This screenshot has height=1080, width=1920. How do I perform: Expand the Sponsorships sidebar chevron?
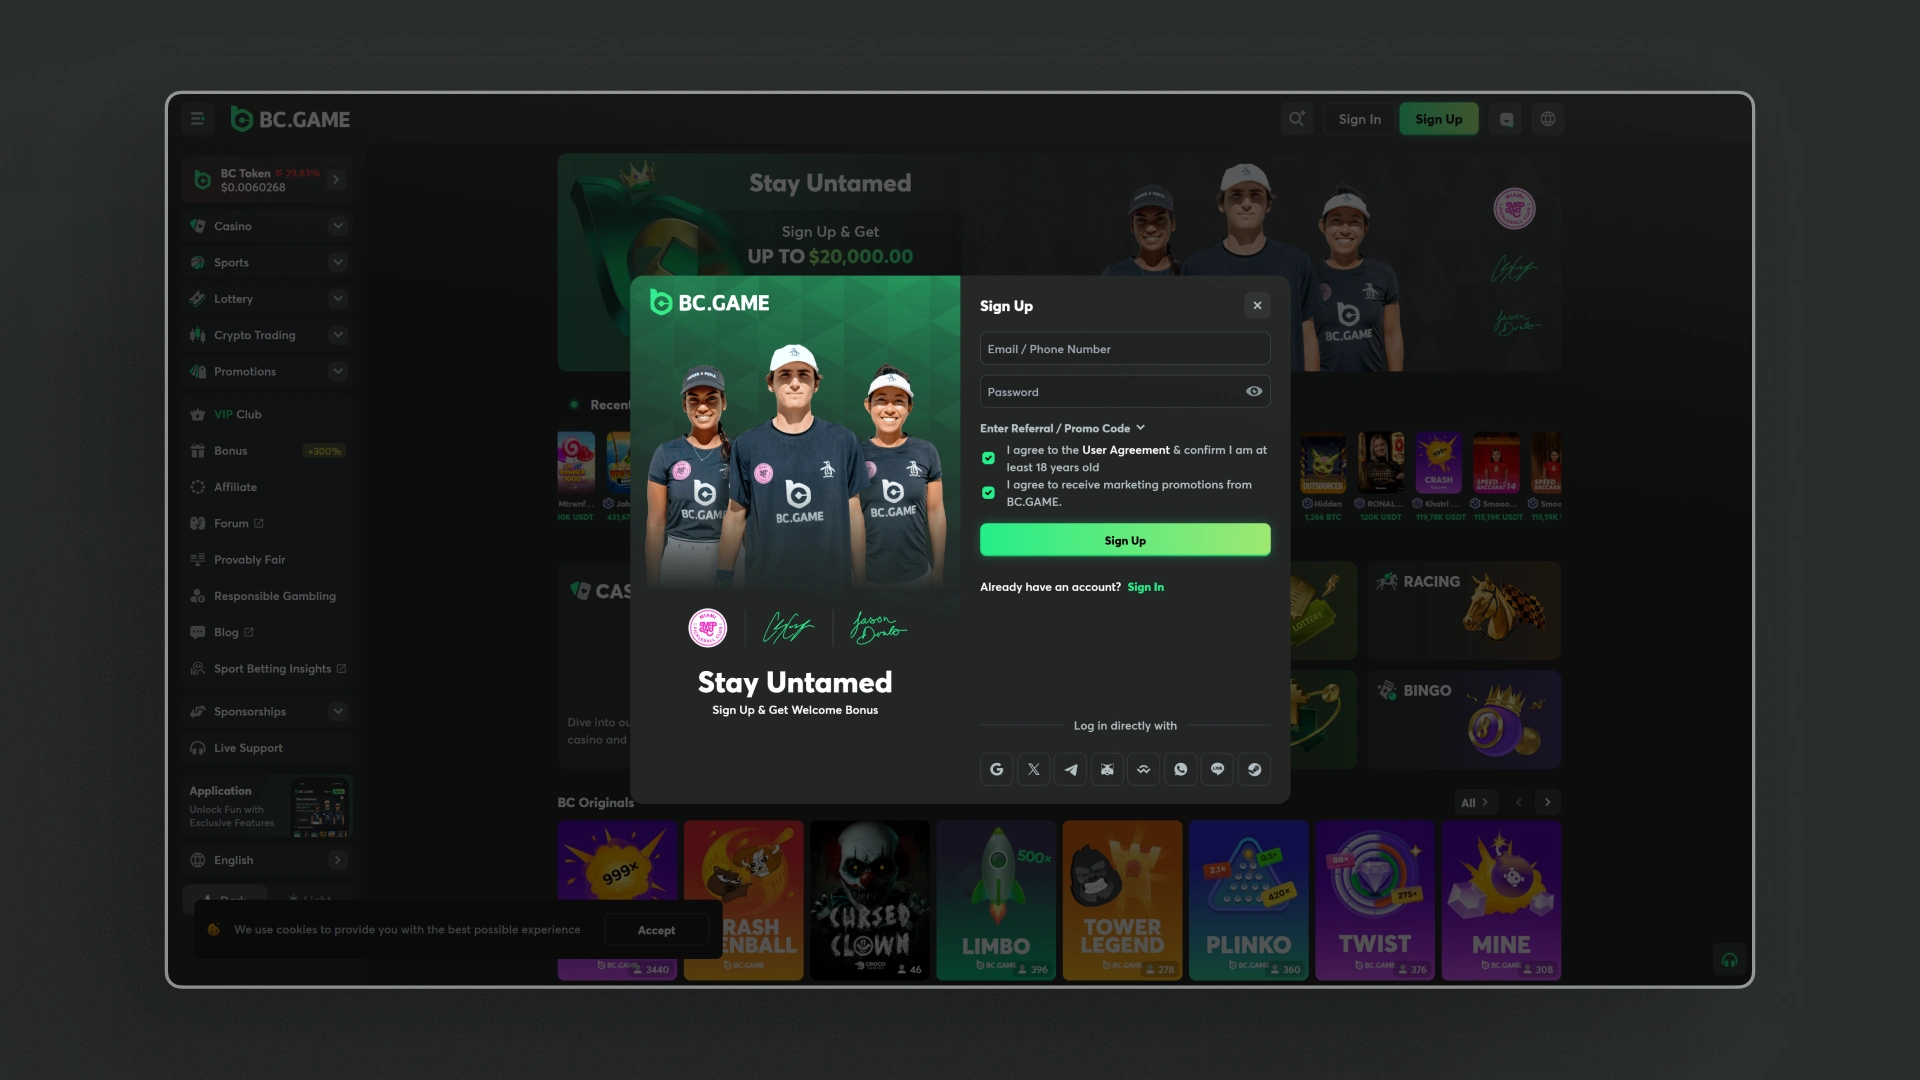pos(338,711)
